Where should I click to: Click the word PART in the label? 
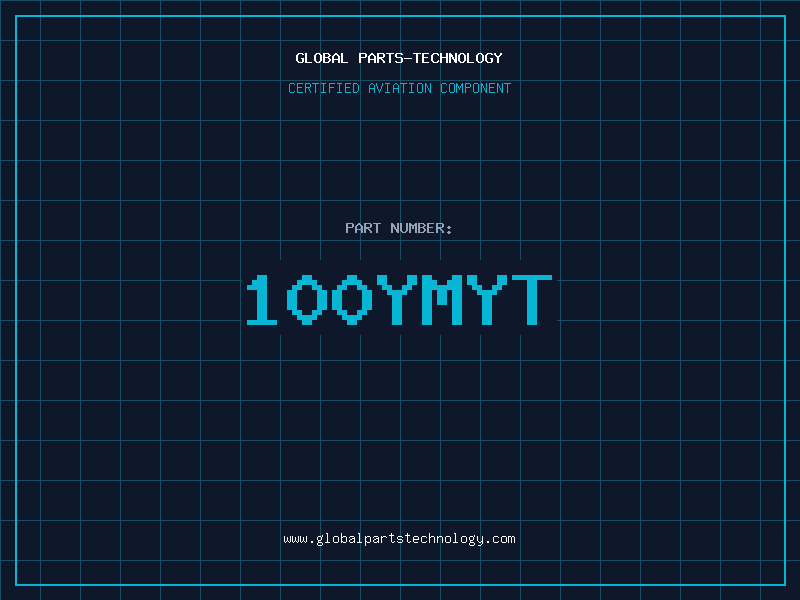pyautogui.click(x=363, y=229)
